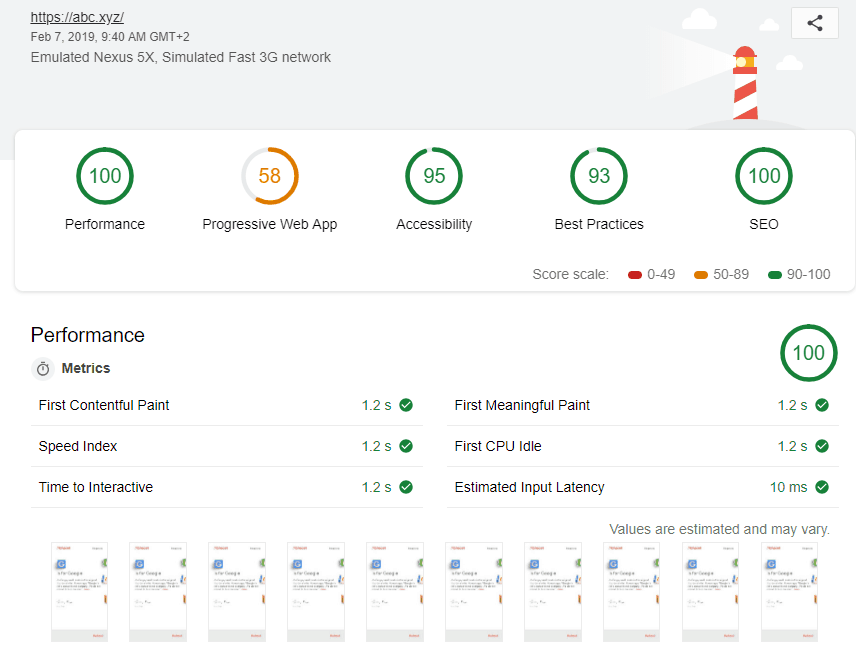This screenshot has width=856, height=647.
Task: Click the Progressive Web App category label
Action: pos(270,224)
